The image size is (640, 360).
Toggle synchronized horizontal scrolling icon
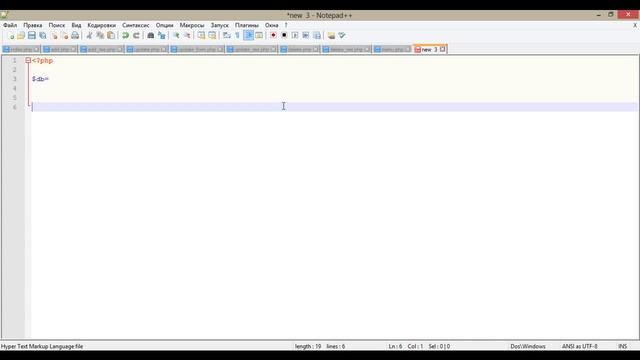[212, 36]
